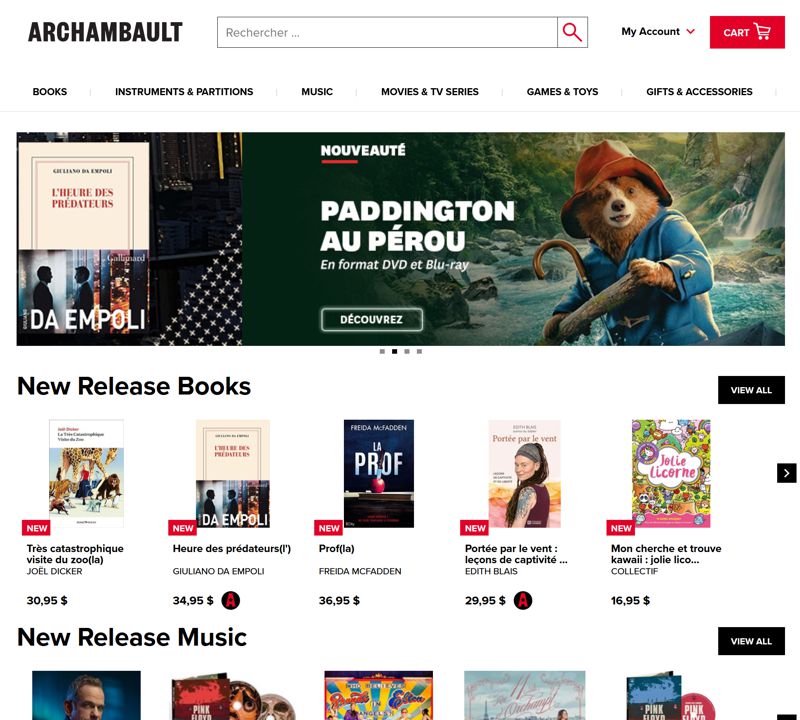Open the Books category menu
Image resolution: width=800 pixels, height=720 pixels.
click(x=49, y=92)
